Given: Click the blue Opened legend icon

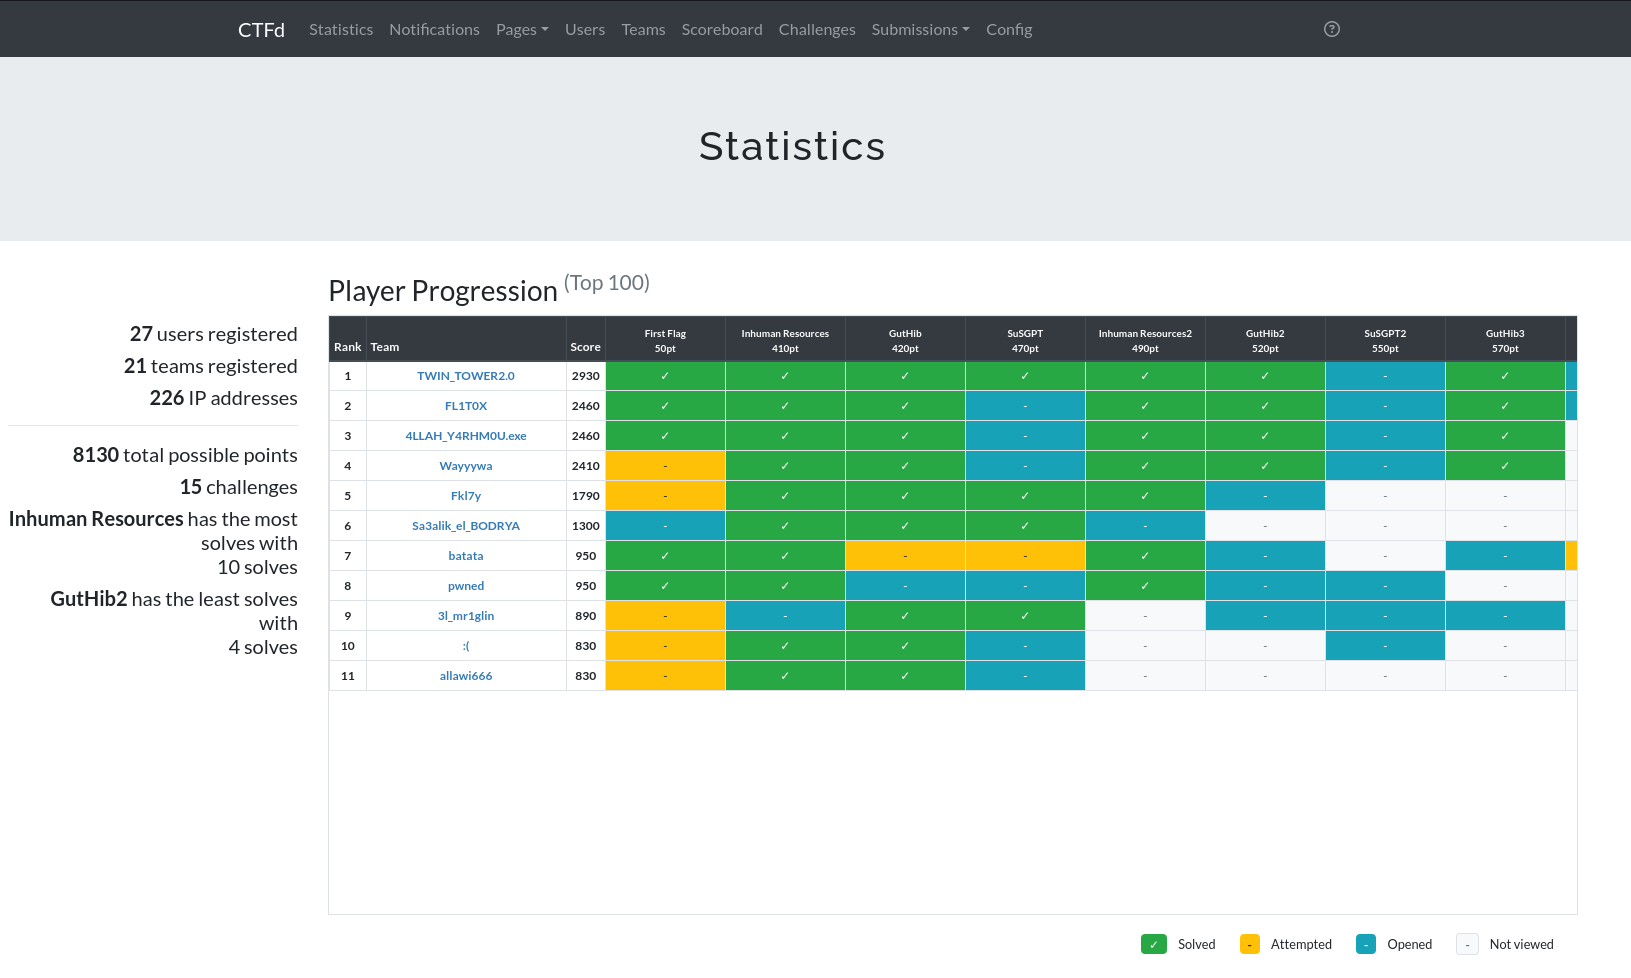Looking at the screenshot, I should point(1365,944).
